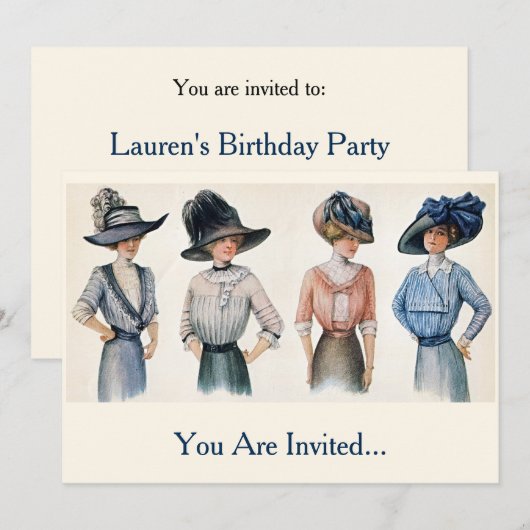Click the brown skirt of pink-blouse woman

(336, 362)
